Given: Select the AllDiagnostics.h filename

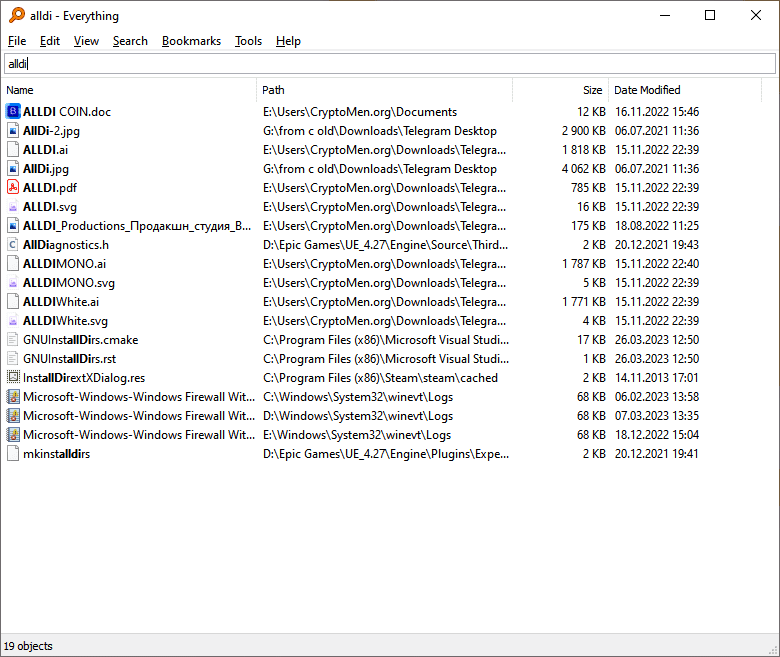Looking at the screenshot, I should 66,245.
